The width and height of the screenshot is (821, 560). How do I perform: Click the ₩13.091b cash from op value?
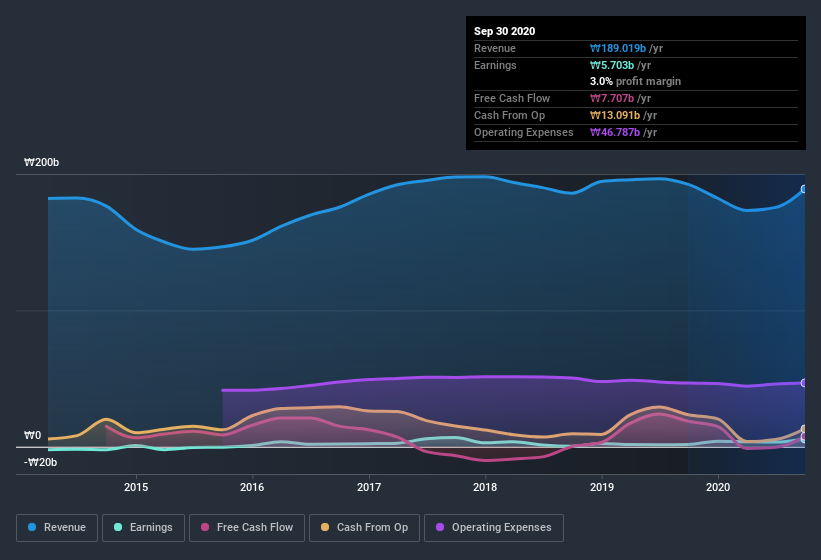click(615, 115)
